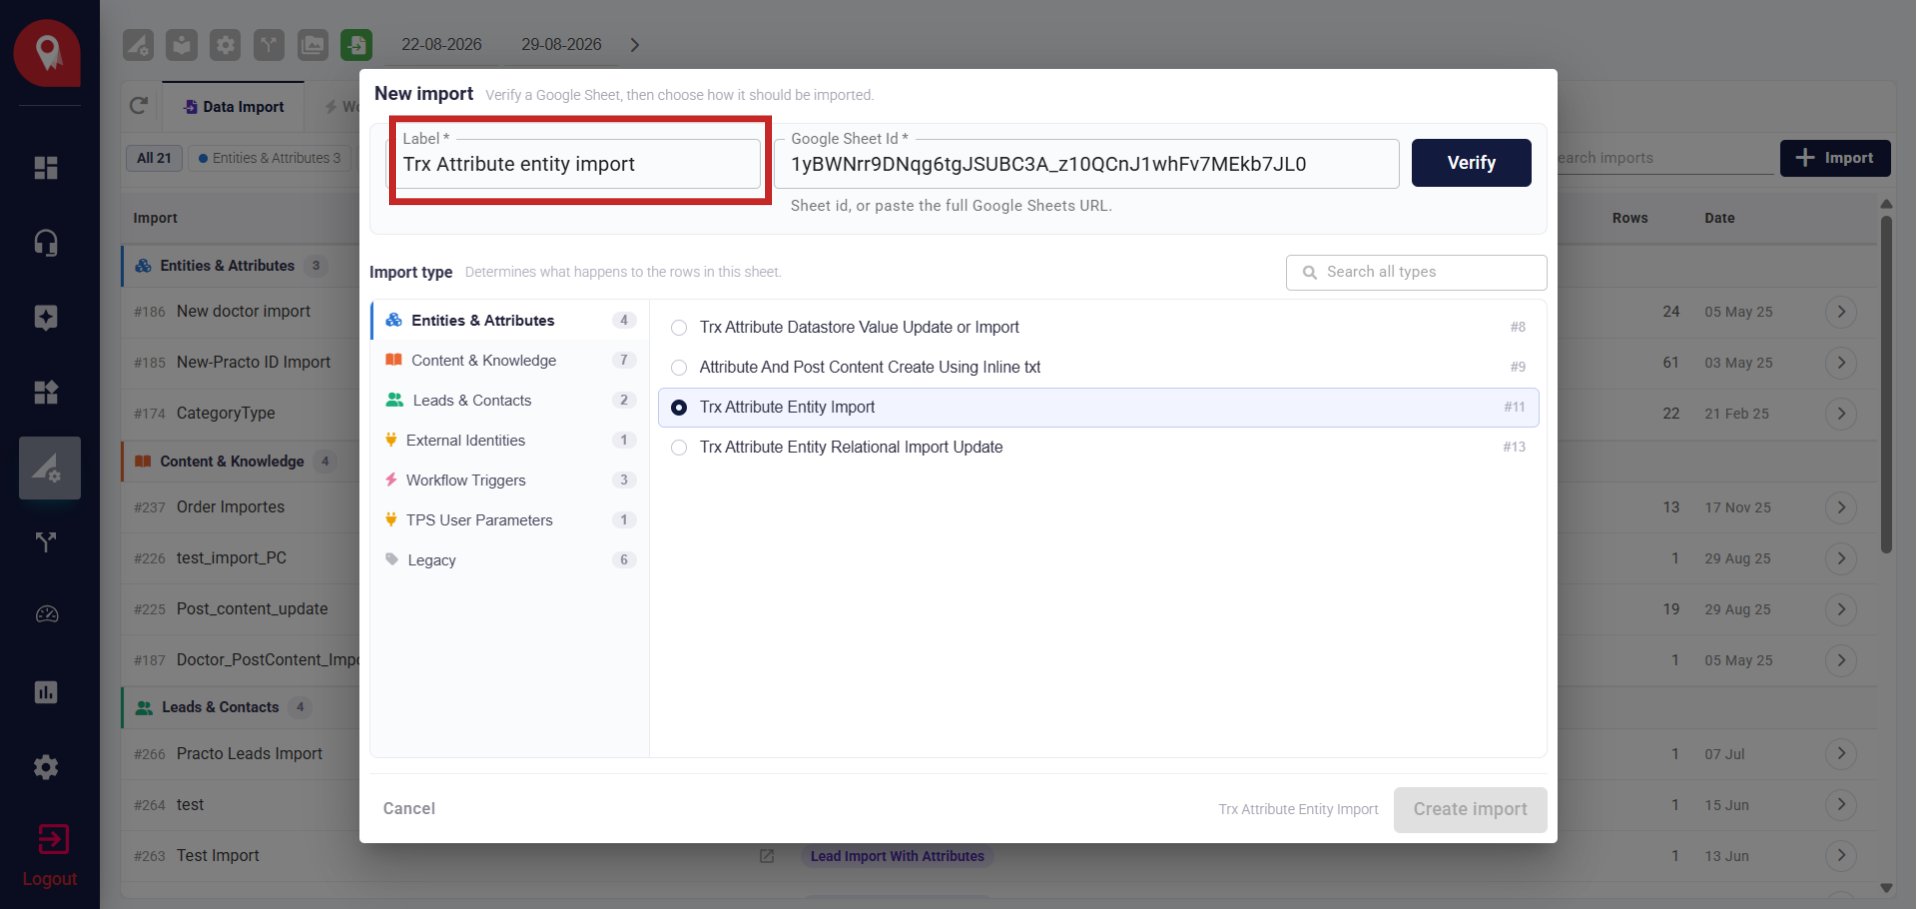Click the green sheet import icon in toolbar

pyautogui.click(x=356, y=45)
